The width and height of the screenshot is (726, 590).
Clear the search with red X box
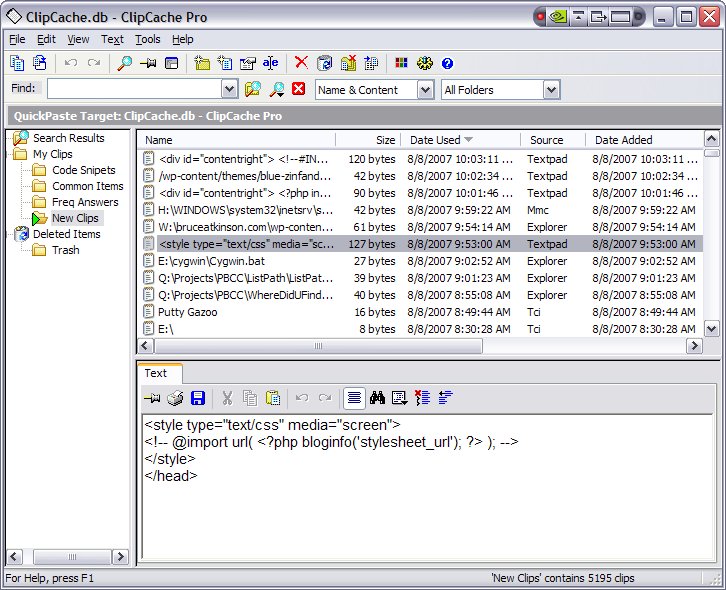[x=299, y=88]
